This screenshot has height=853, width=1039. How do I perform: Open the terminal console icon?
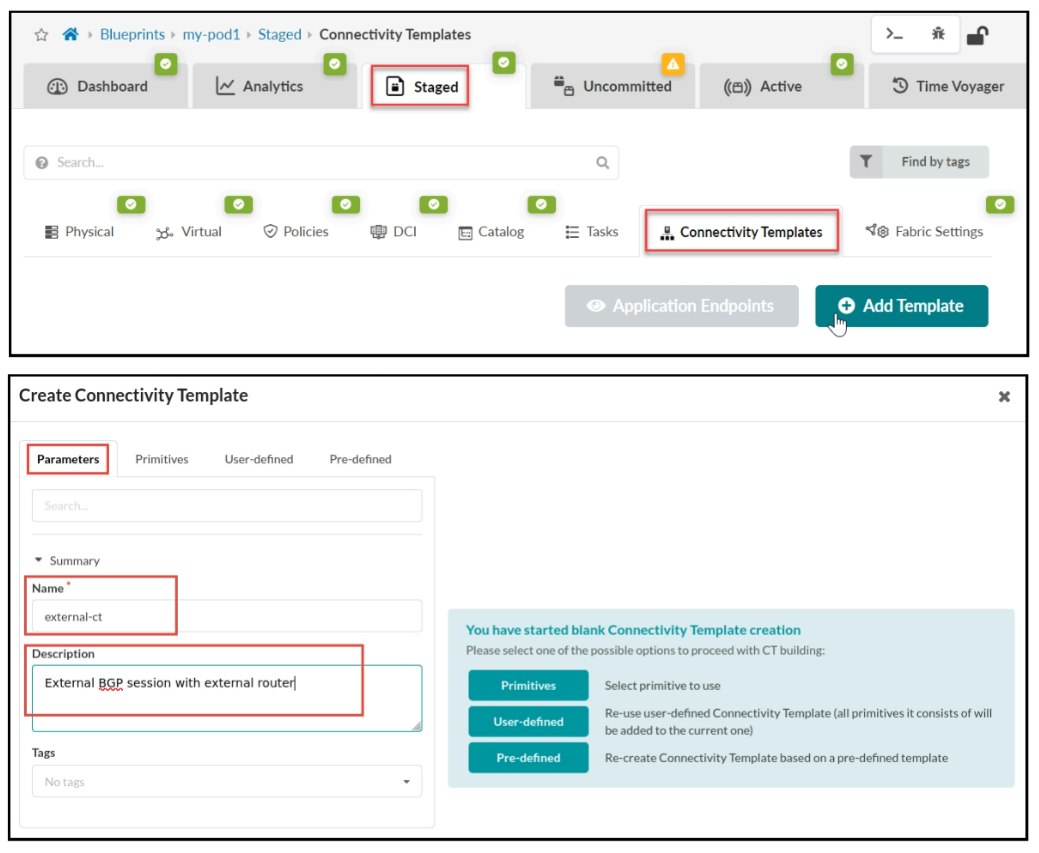[894, 34]
